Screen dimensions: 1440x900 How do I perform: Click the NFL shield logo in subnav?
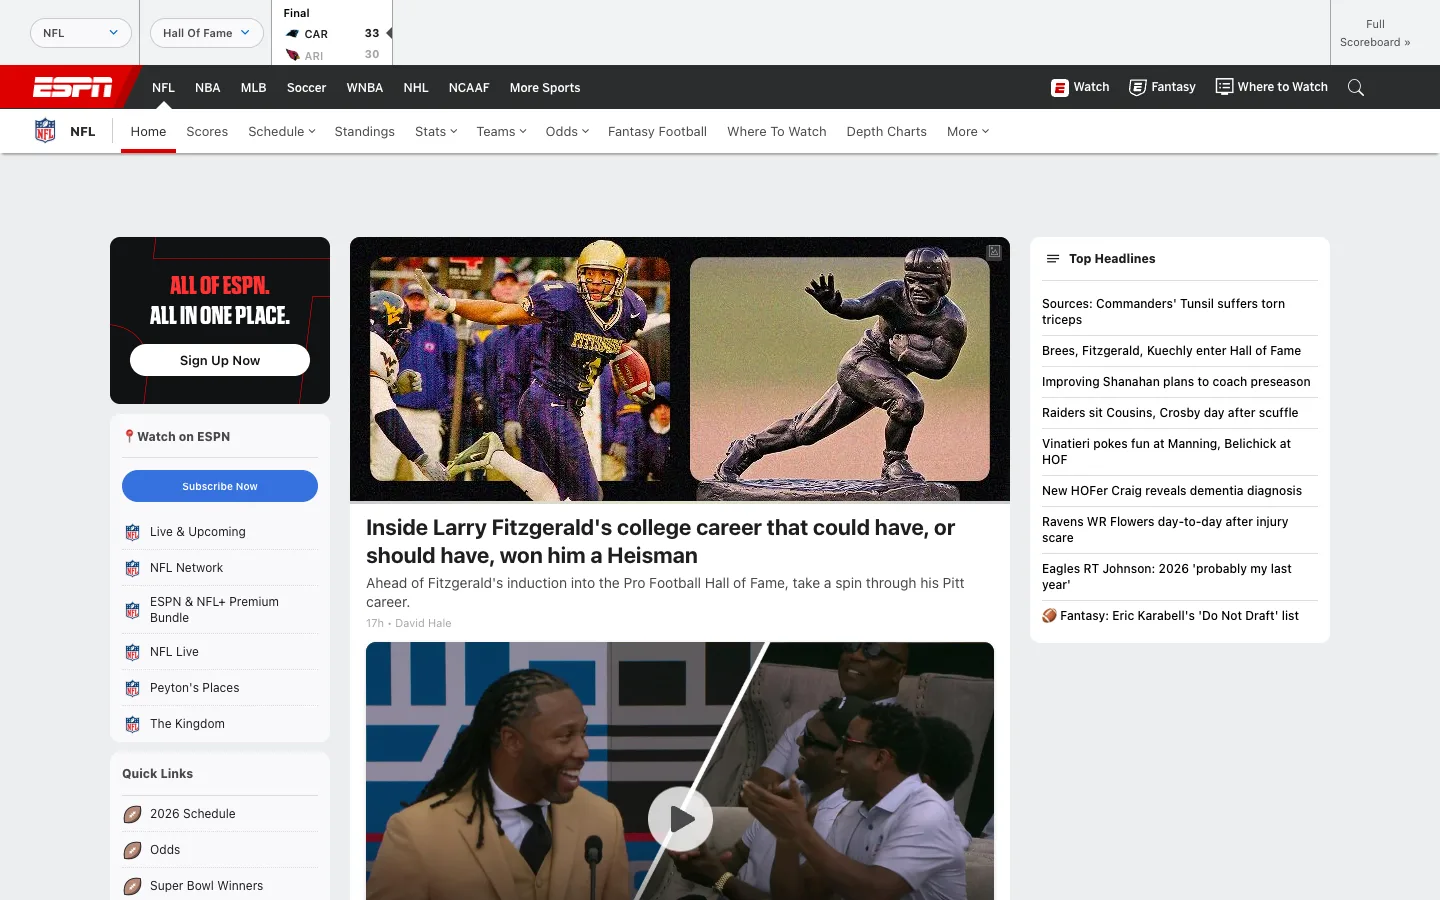[45, 131]
